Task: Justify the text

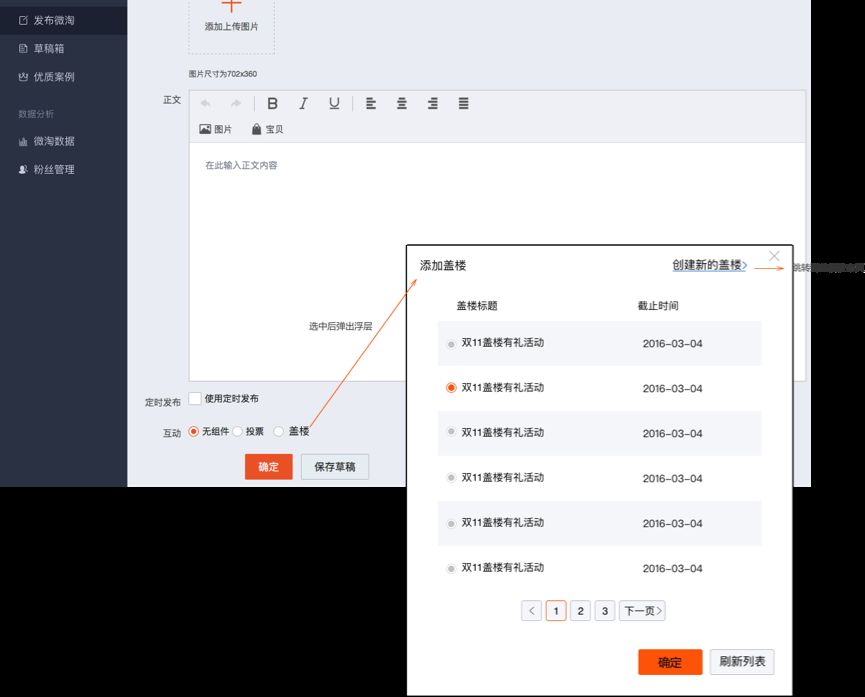Action: pos(463,103)
